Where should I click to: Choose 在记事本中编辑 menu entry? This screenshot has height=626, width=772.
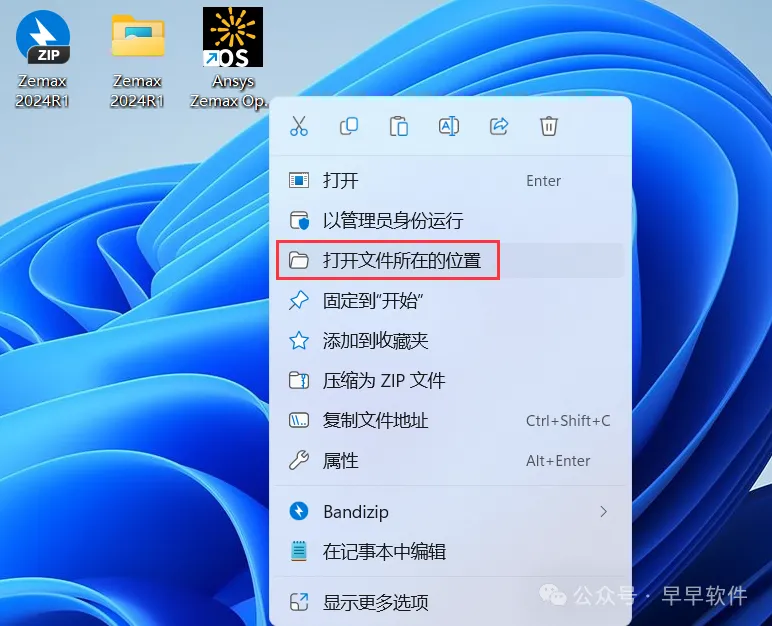click(450, 552)
